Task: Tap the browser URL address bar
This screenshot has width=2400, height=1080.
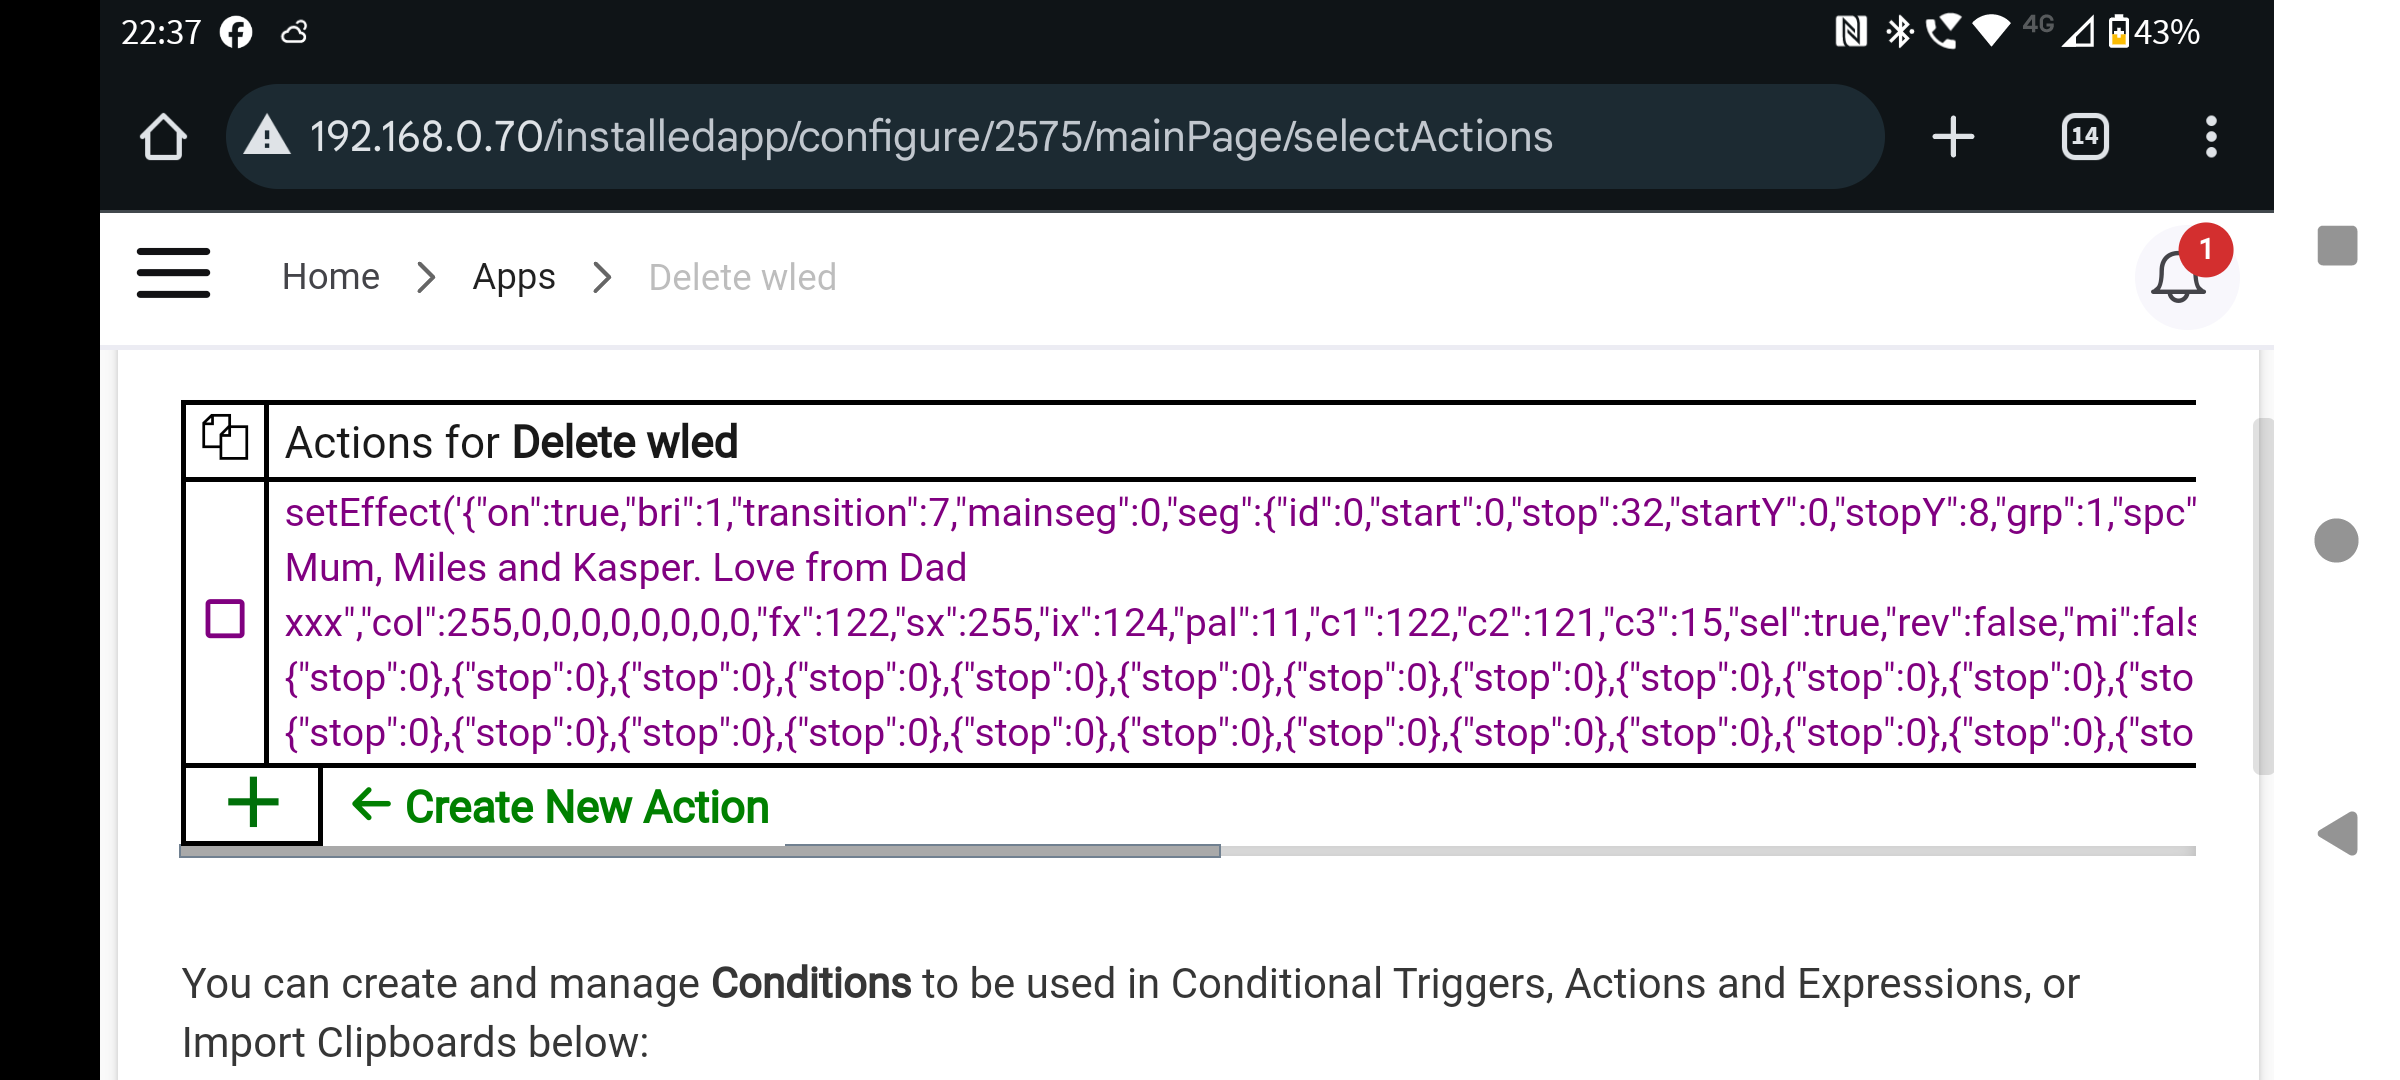Action: tap(1055, 137)
